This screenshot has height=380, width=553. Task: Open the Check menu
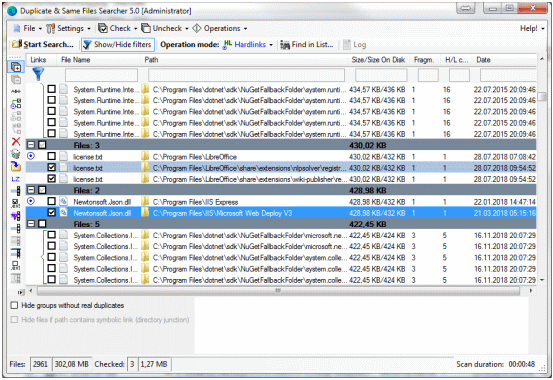click(x=118, y=29)
